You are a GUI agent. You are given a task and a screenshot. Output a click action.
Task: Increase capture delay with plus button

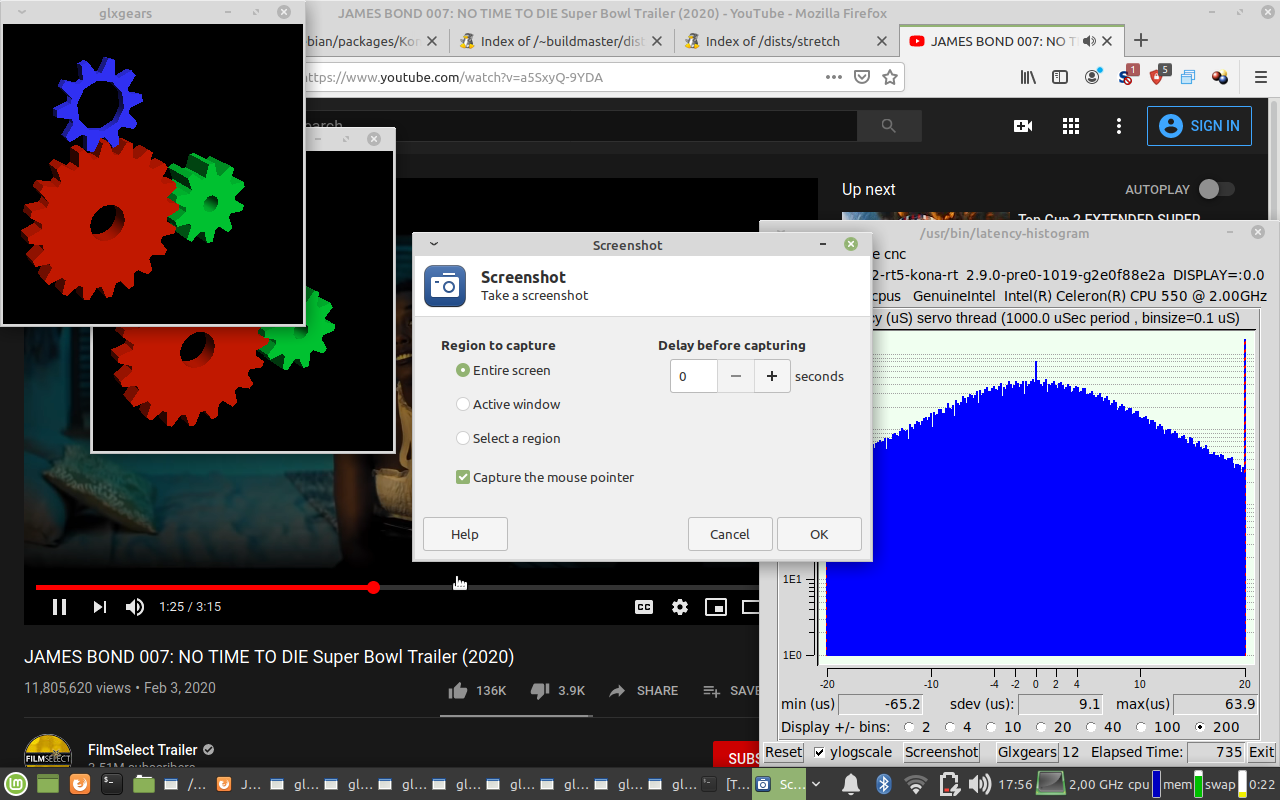point(772,376)
